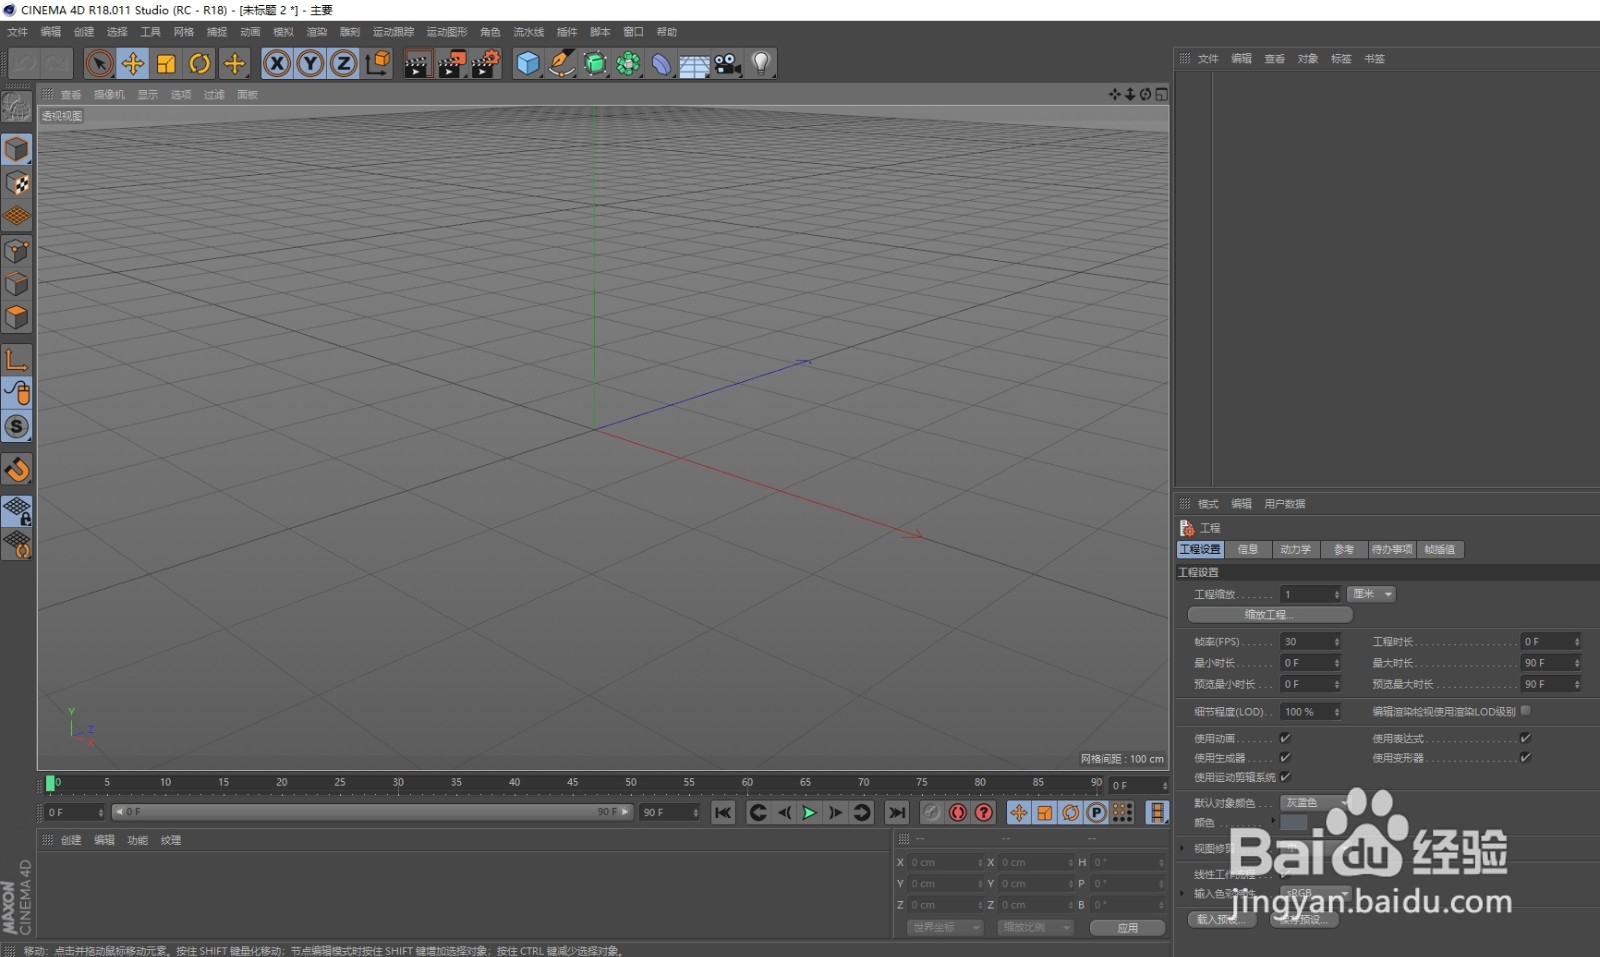Select the live selection arrow tool

pyautogui.click(x=99, y=64)
